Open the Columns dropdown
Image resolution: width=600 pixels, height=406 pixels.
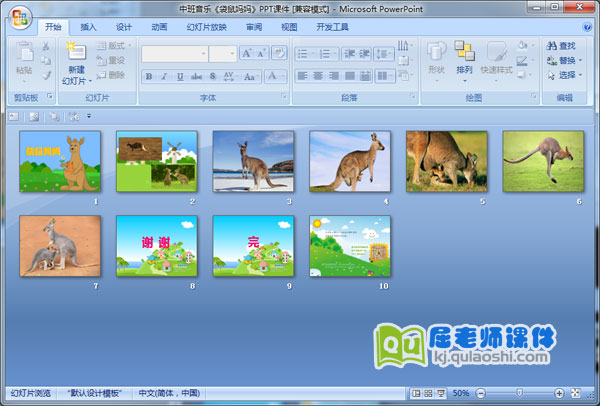pos(385,76)
